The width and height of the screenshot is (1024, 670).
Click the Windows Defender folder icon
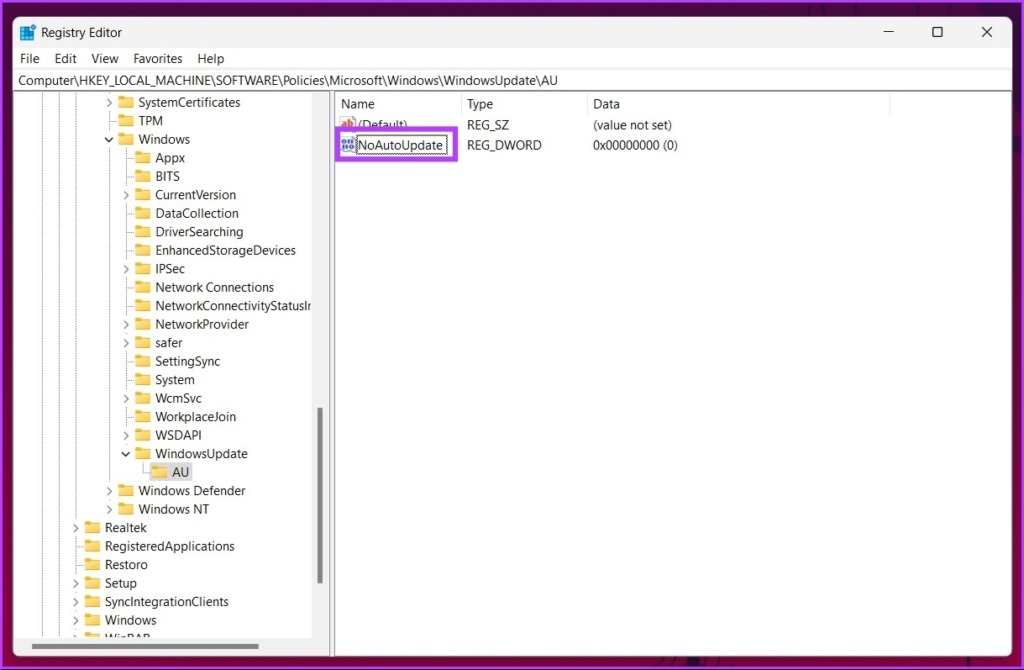[x=125, y=491]
